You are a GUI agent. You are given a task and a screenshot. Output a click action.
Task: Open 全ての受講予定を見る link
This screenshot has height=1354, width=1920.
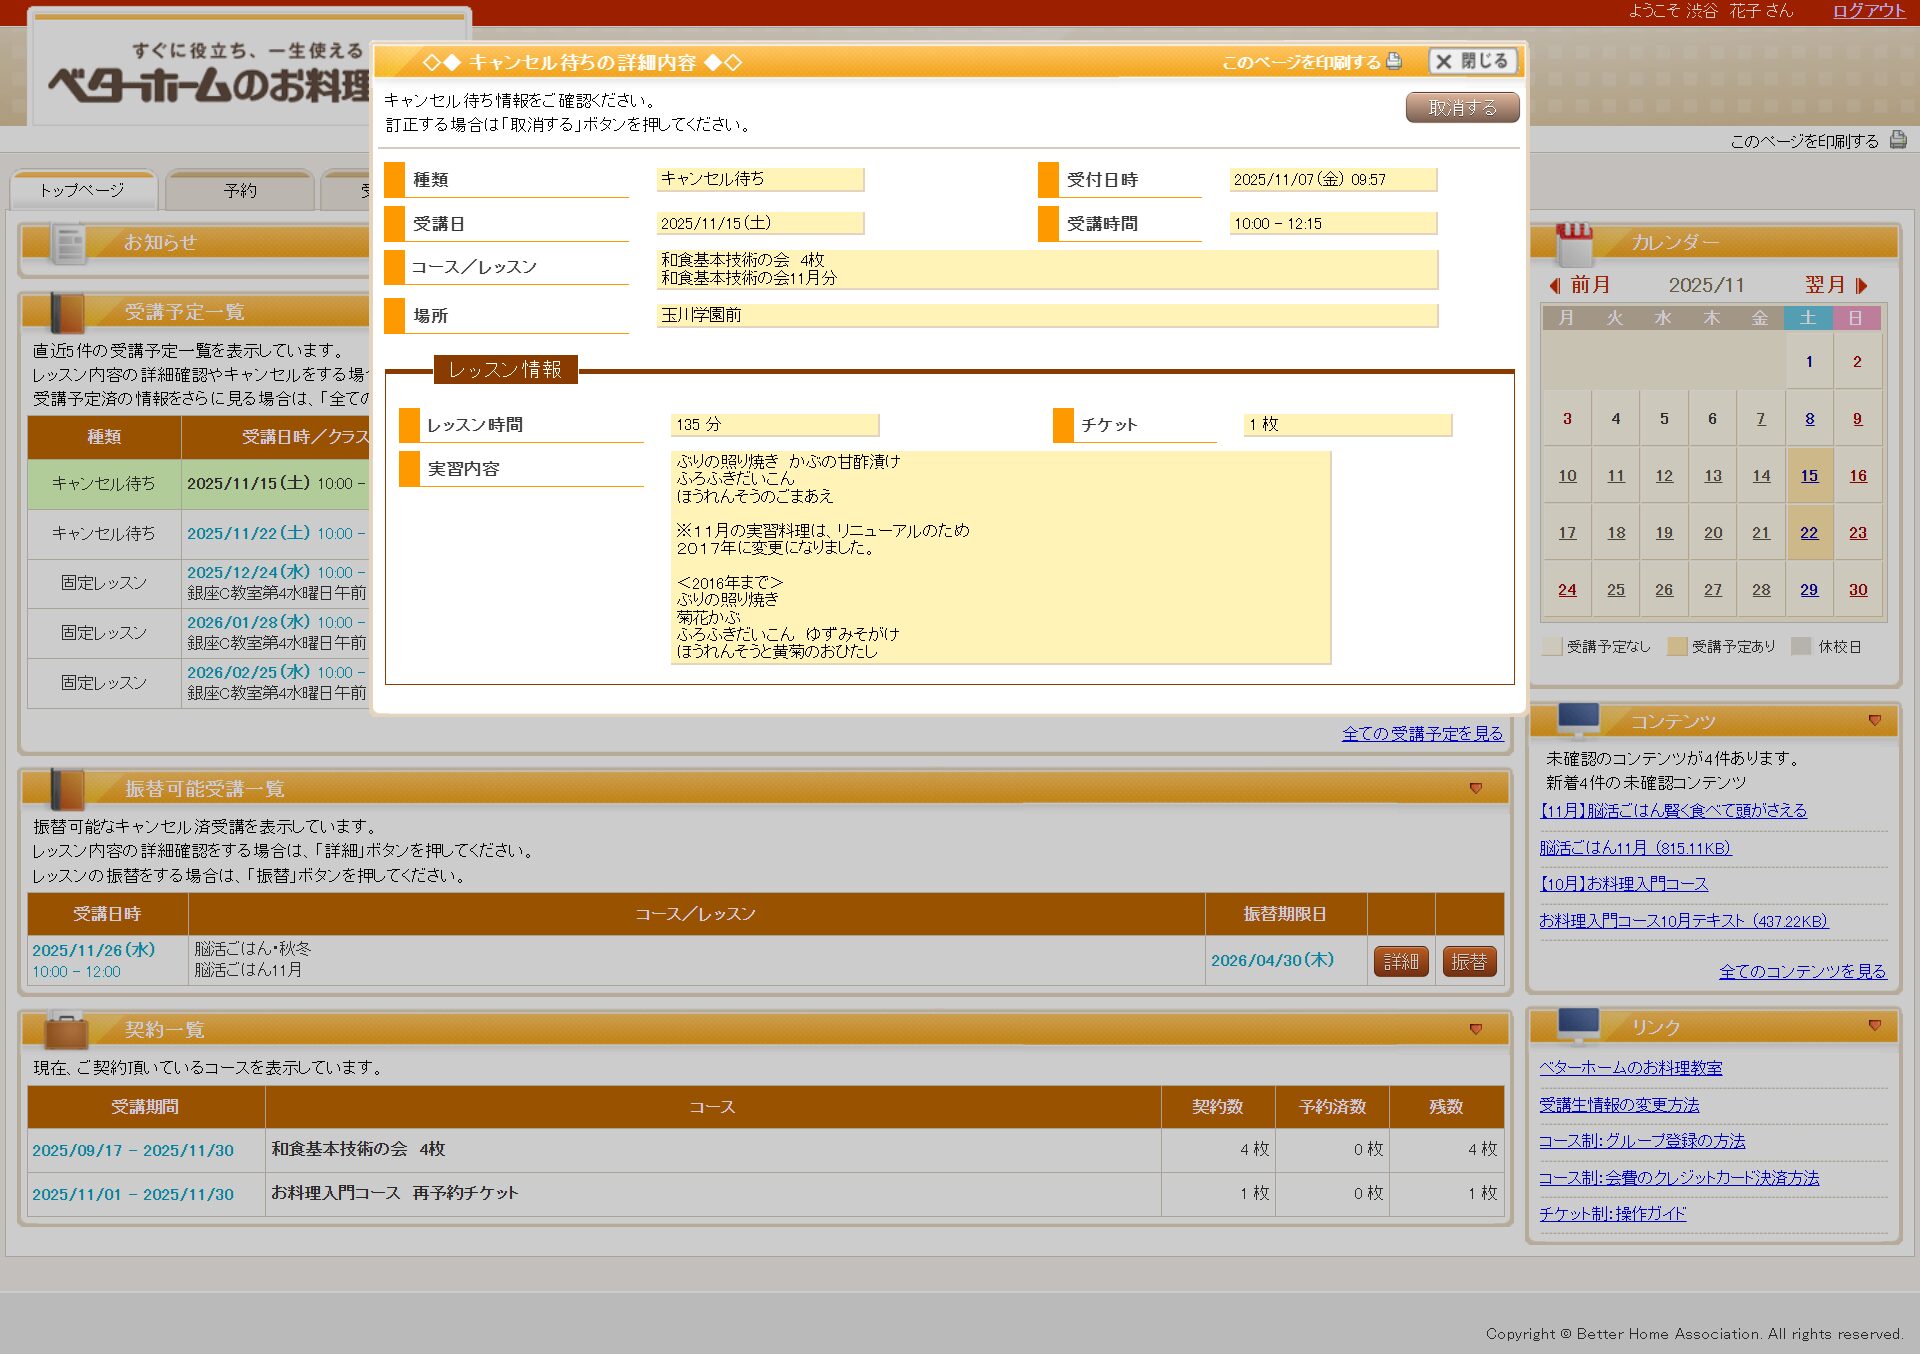(1421, 734)
